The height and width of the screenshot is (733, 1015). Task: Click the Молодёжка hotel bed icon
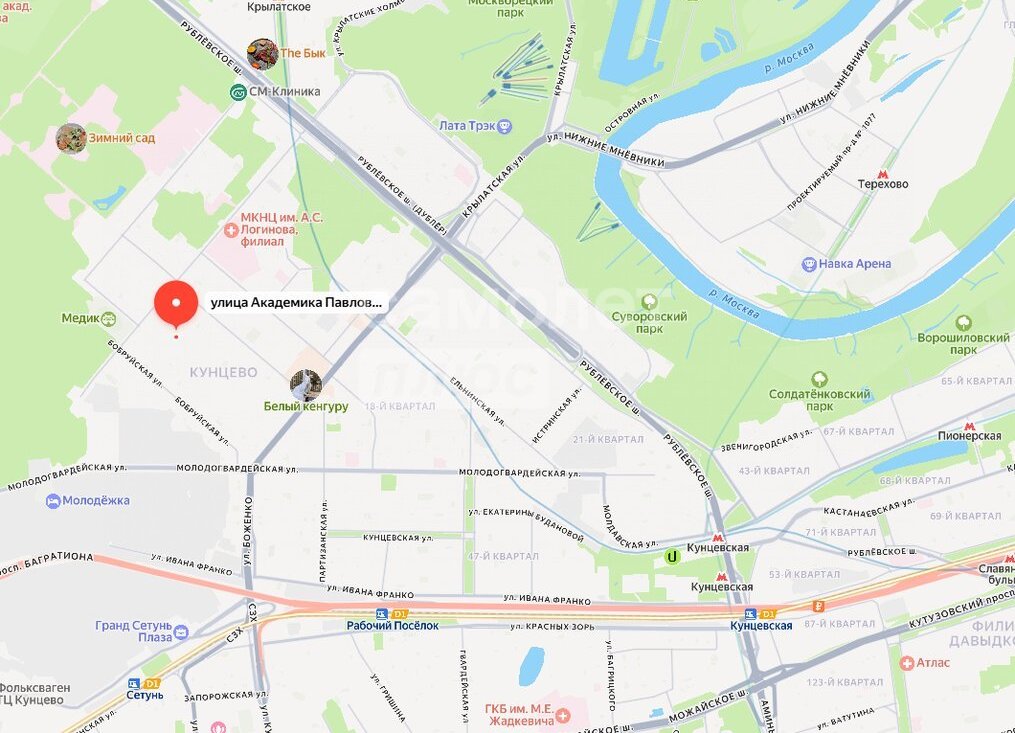(x=53, y=501)
